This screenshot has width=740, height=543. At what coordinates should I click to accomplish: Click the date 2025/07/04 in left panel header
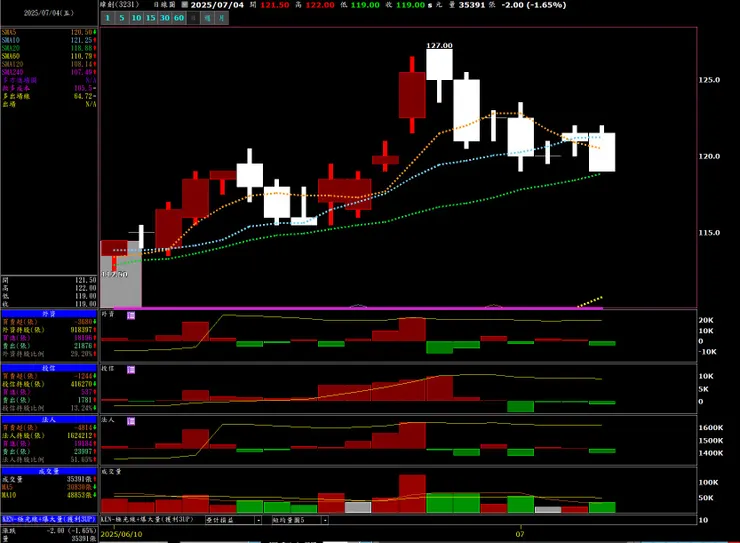49,13
